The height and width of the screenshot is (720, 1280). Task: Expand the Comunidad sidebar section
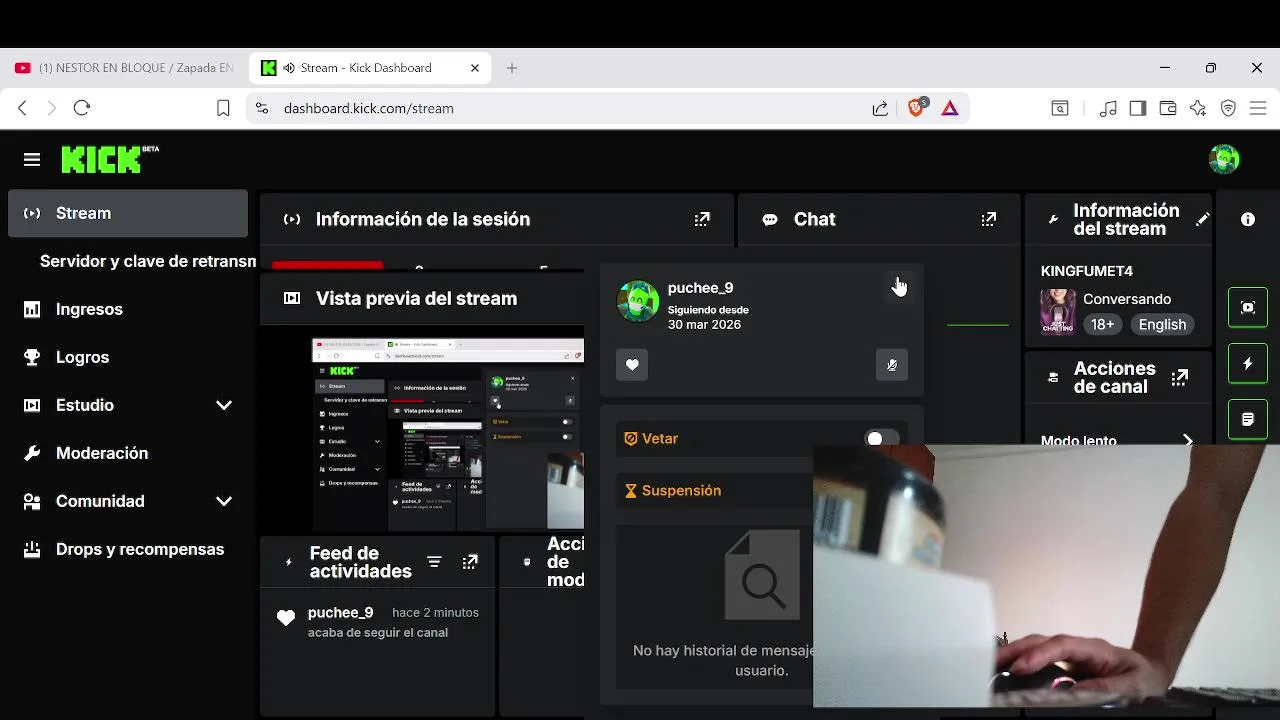tap(224, 501)
